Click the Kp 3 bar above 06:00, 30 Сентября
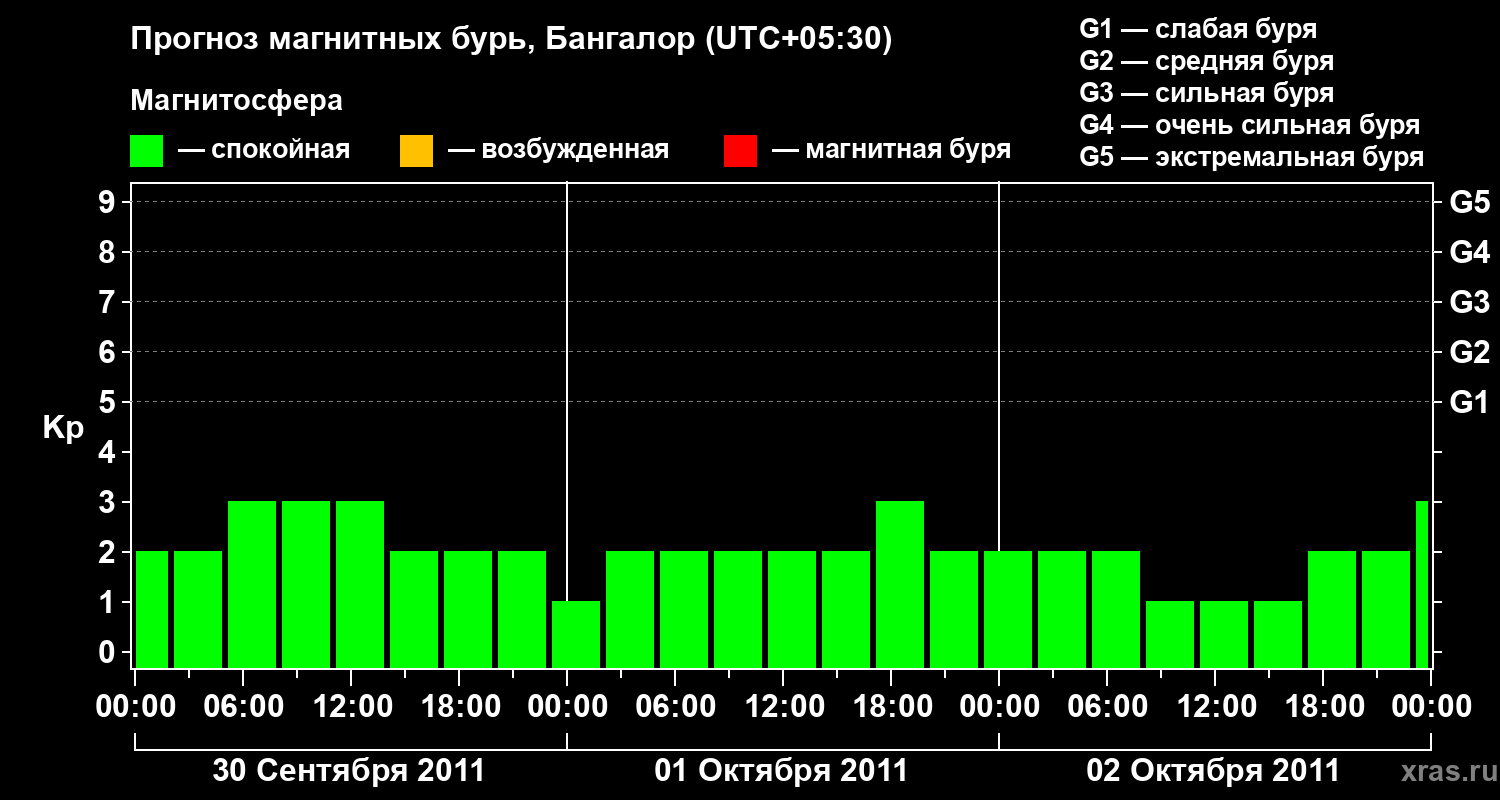Viewport: 1500px width, 800px height. tap(252, 584)
